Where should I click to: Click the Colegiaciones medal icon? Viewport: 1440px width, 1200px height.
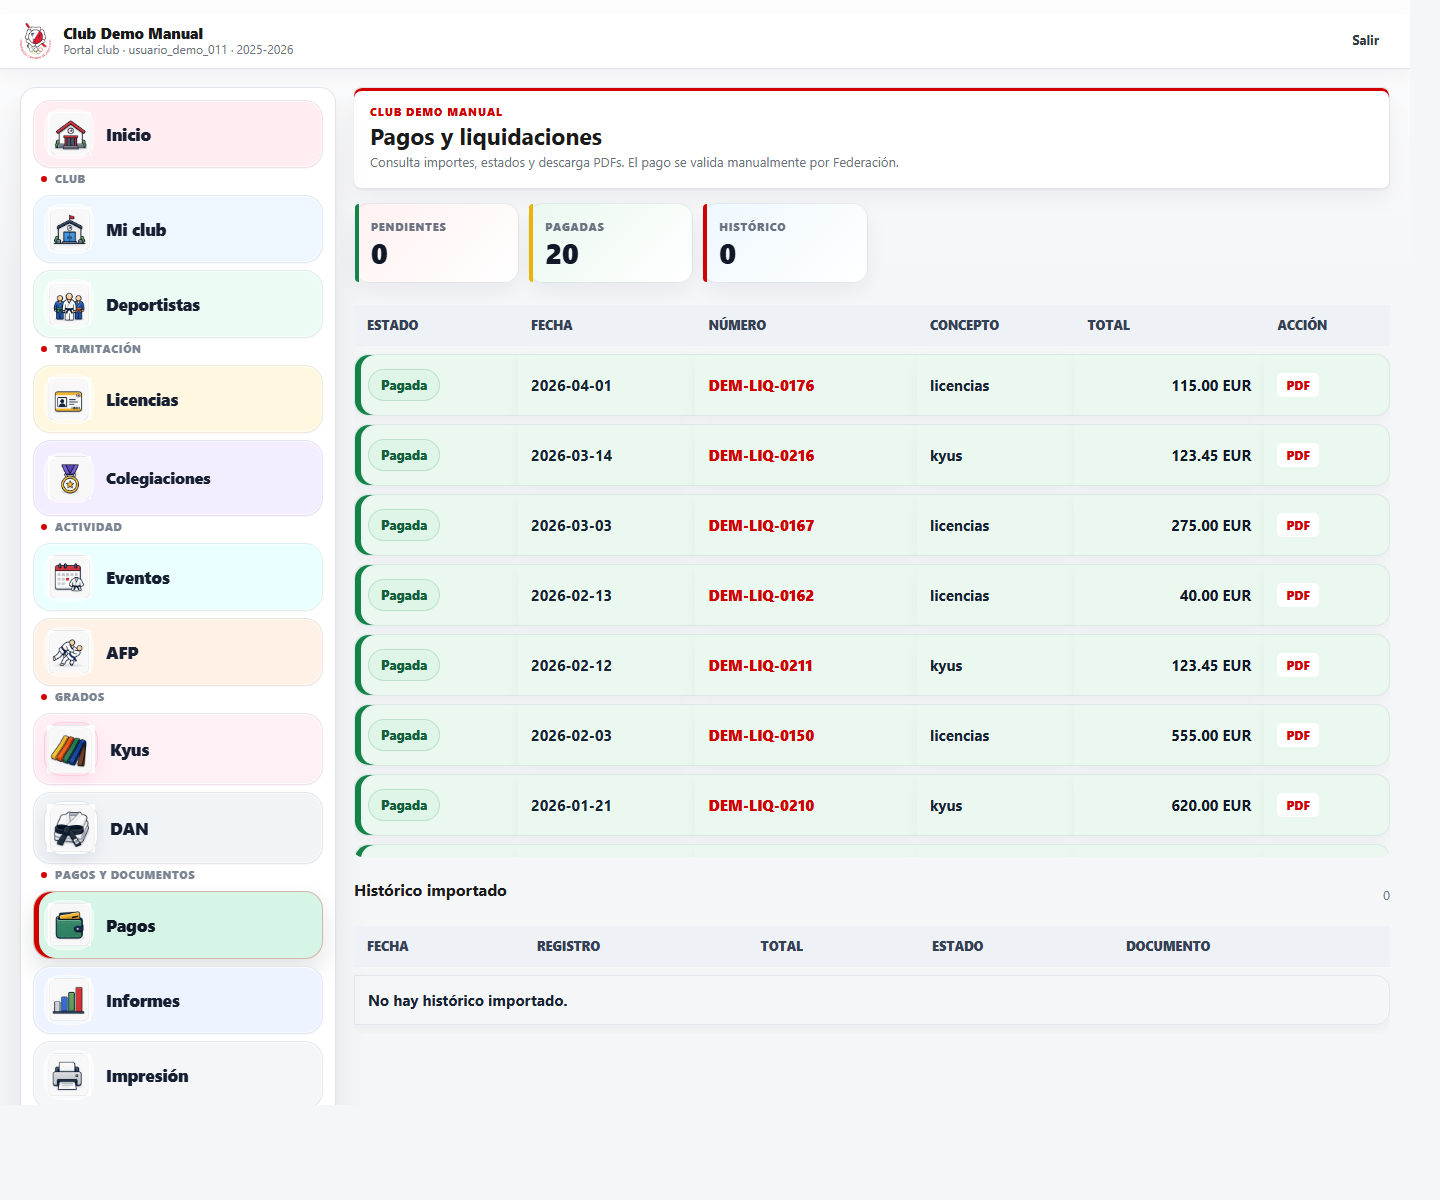pyautogui.click(x=70, y=478)
